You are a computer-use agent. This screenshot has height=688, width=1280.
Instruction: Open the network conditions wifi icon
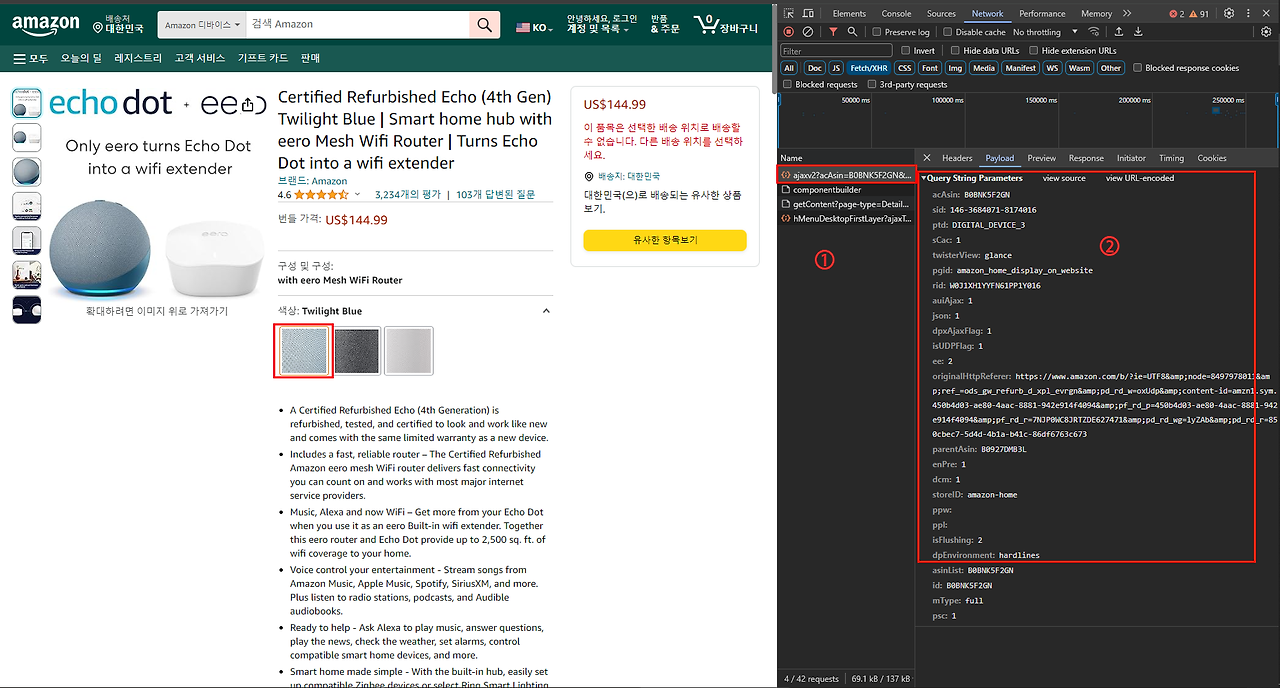tap(1094, 32)
